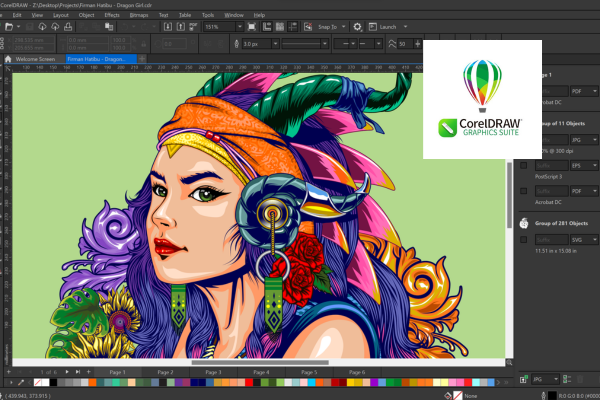Click the cloud upload icon
Screen dimensions: 600x400
click(x=55, y=27)
